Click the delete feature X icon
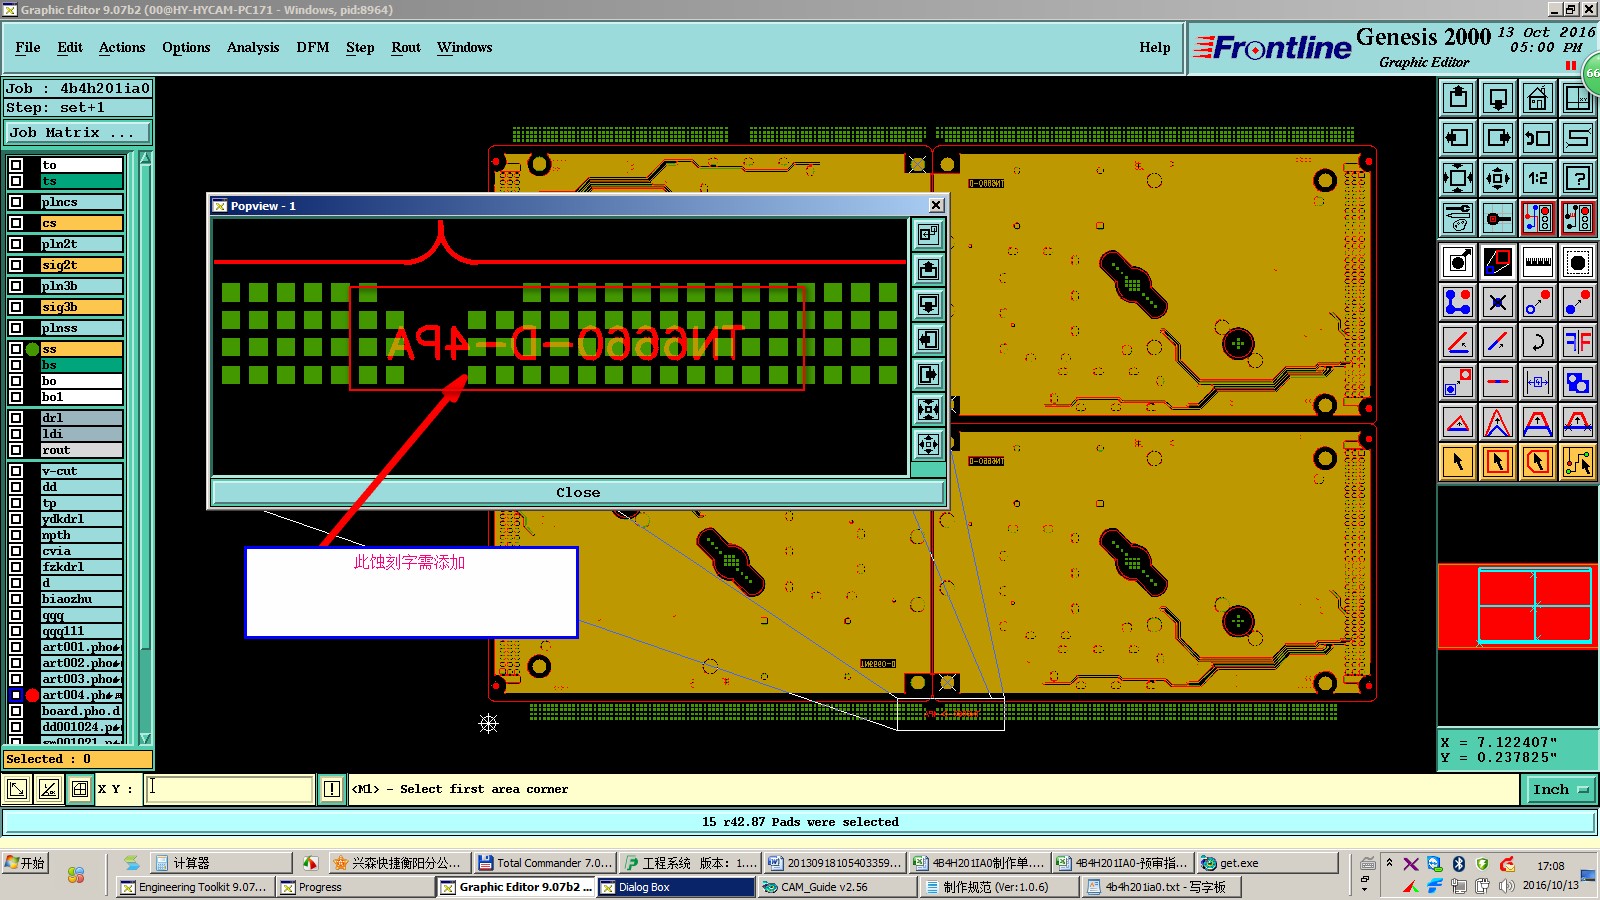 click(x=1498, y=302)
